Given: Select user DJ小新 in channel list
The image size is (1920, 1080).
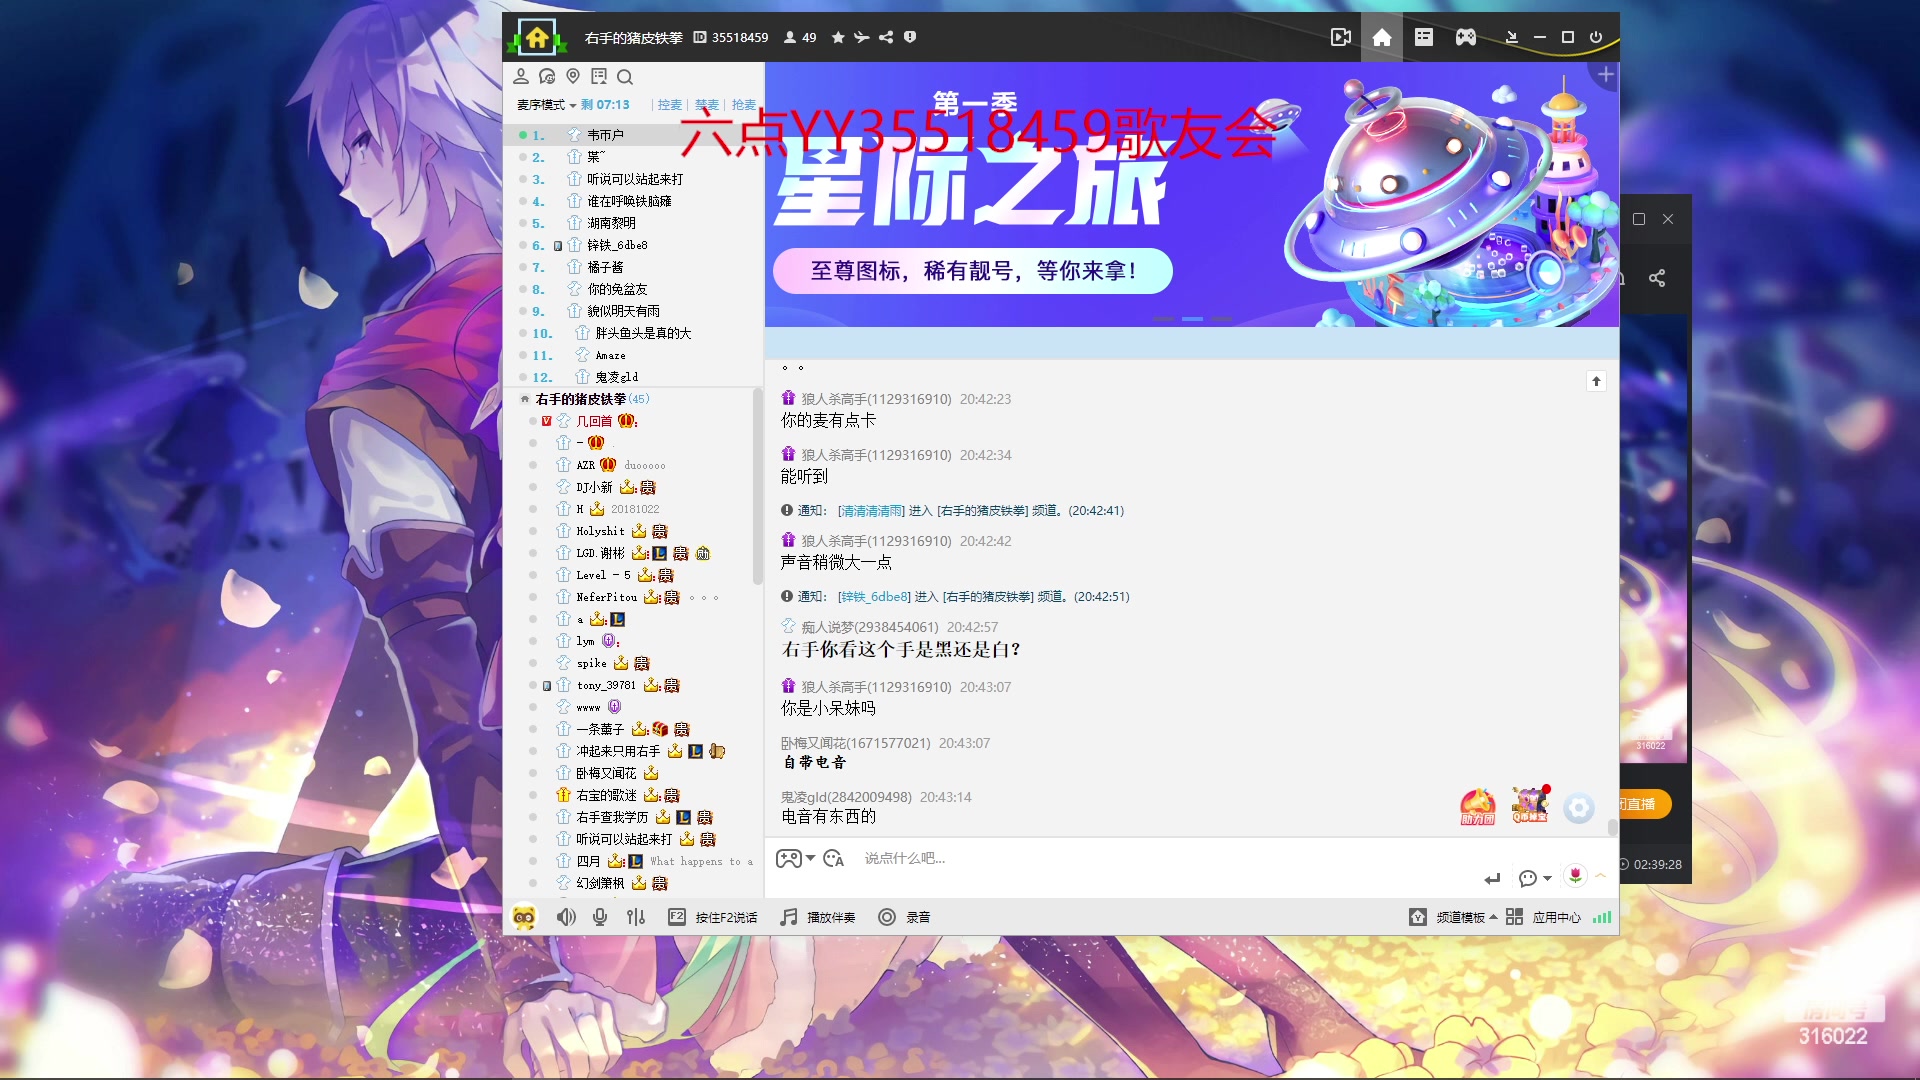Looking at the screenshot, I should click(x=594, y=487).
